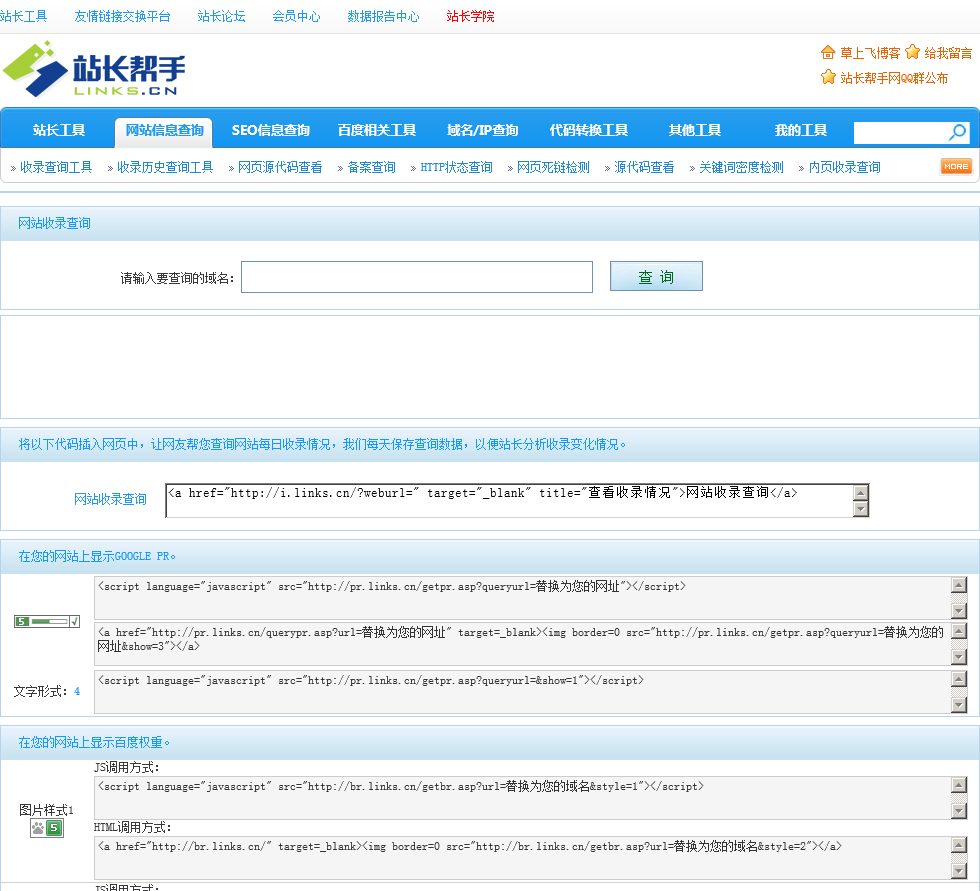Click down arrow of style=2 textarea scrollbar
Image resolution: width=980 pixels, height=891 pixels.
click(959, 870)
